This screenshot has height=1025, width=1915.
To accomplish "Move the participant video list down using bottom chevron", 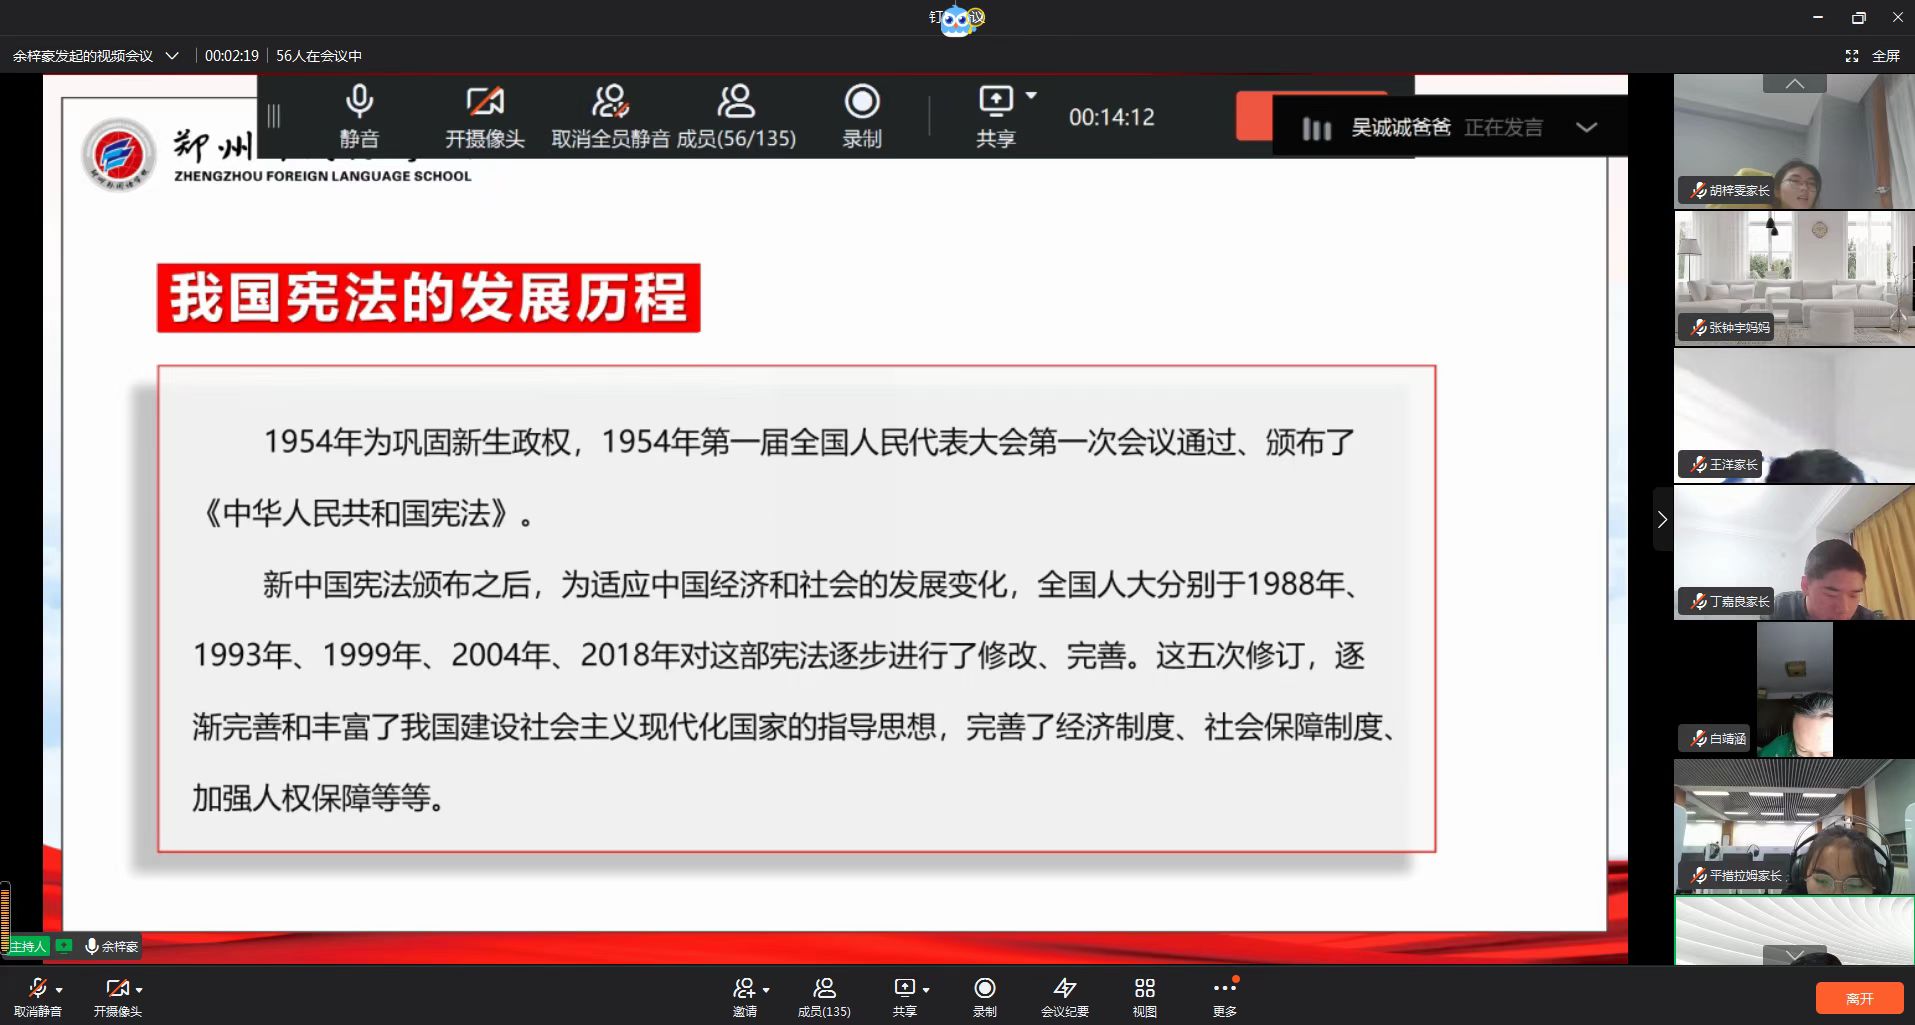I will click(1795, 954).
